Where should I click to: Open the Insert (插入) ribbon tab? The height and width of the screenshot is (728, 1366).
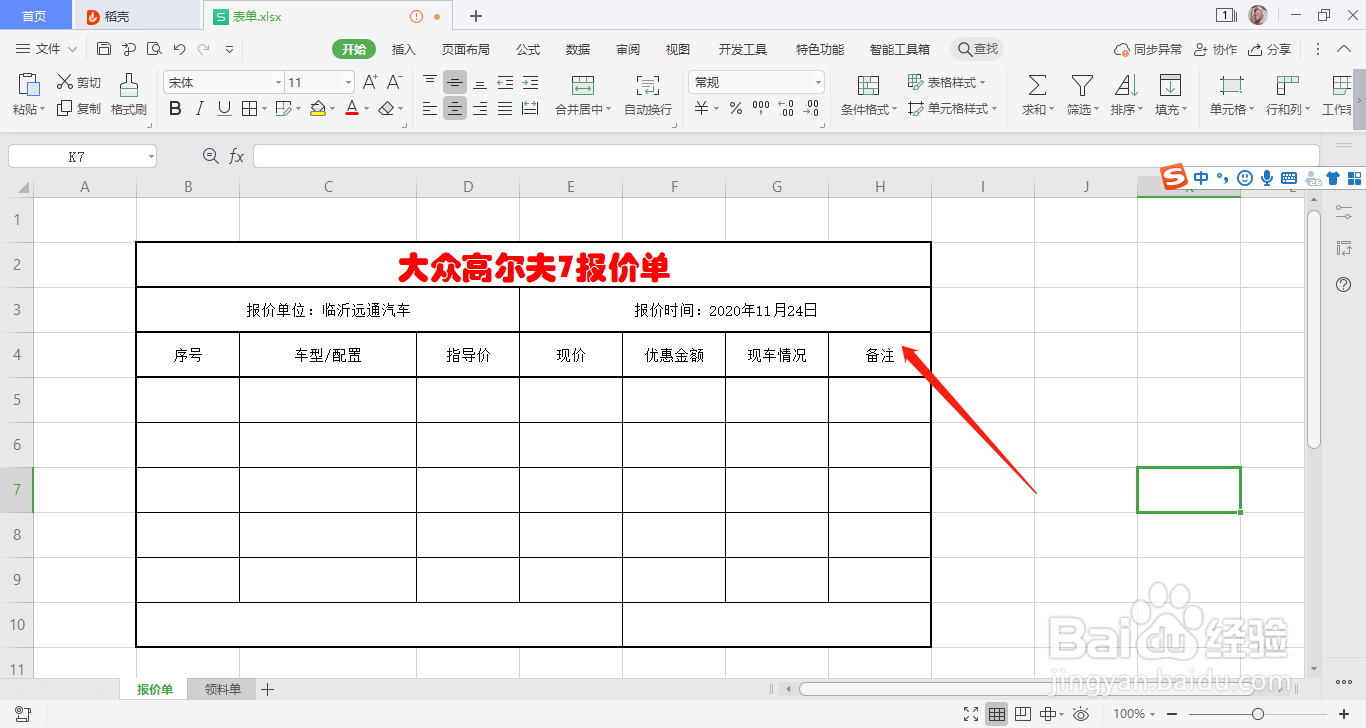coord(404,49)
